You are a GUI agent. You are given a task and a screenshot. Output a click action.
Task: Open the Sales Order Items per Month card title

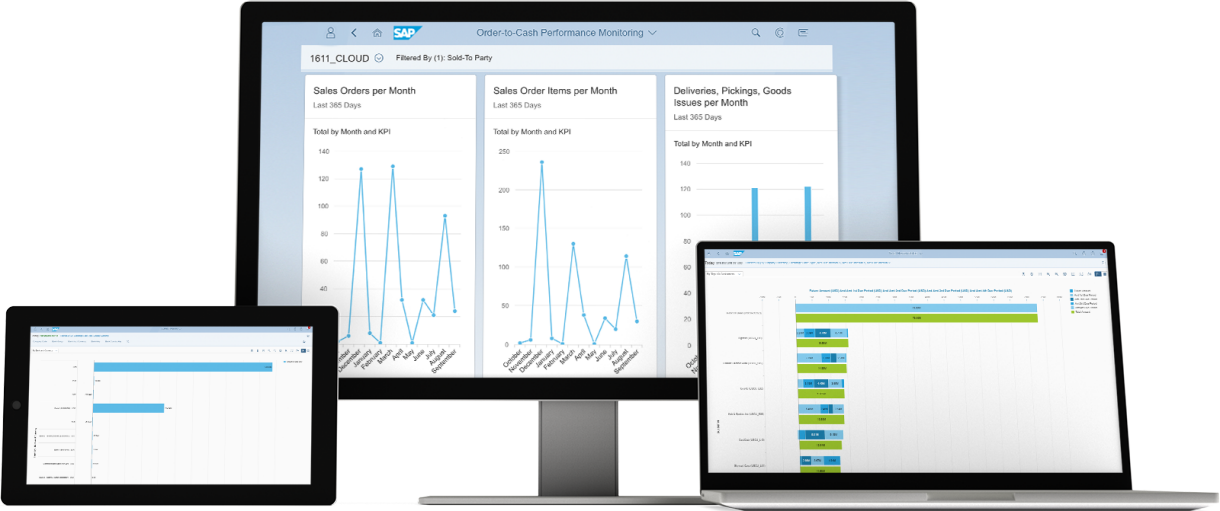(555, 91)
